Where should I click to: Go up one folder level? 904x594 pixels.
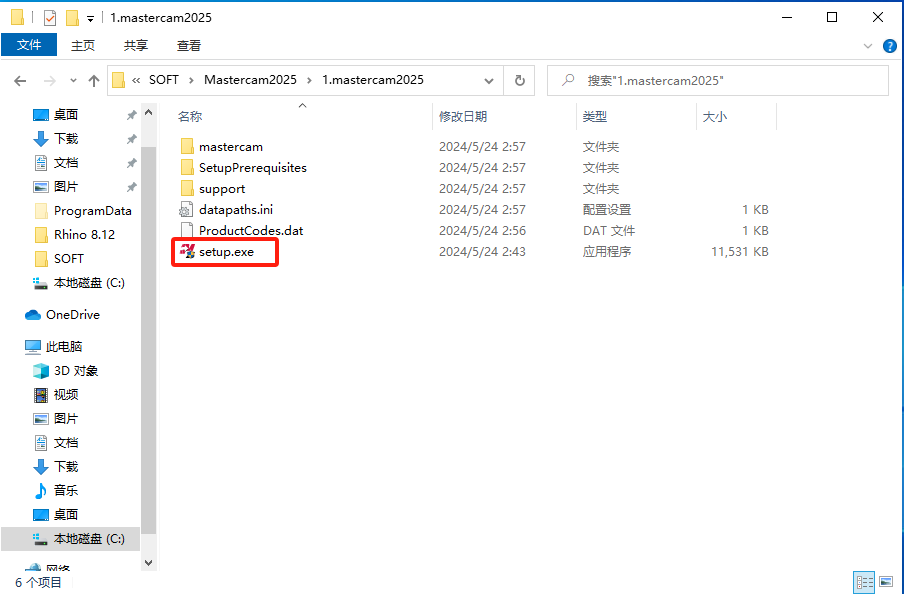tap(94, 81)
